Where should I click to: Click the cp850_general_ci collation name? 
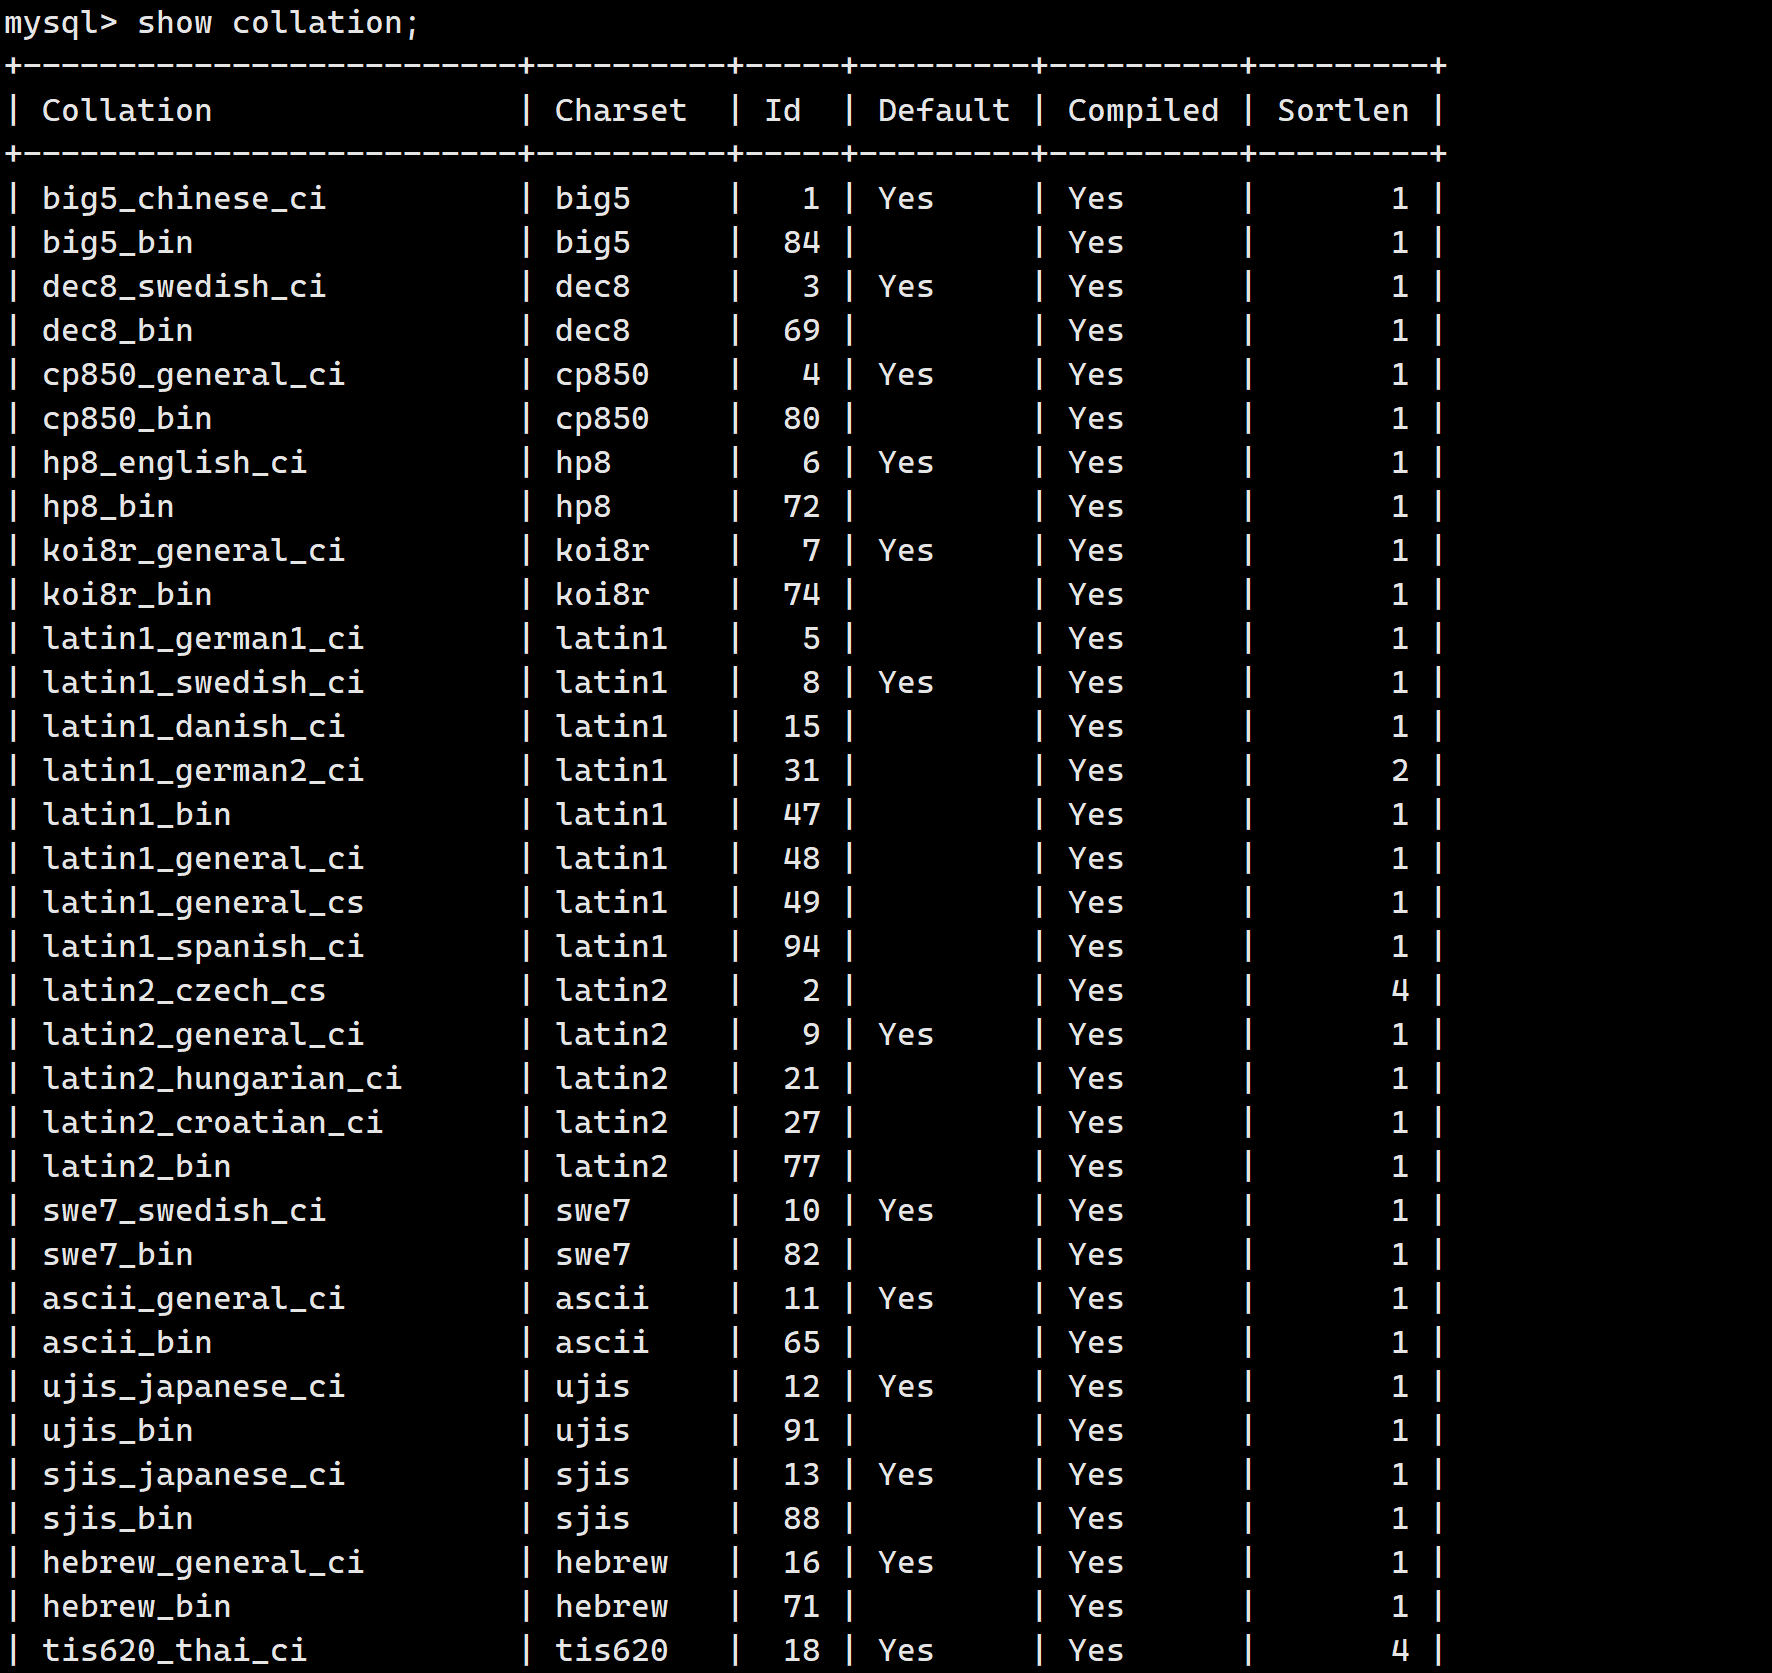(194, 374)
